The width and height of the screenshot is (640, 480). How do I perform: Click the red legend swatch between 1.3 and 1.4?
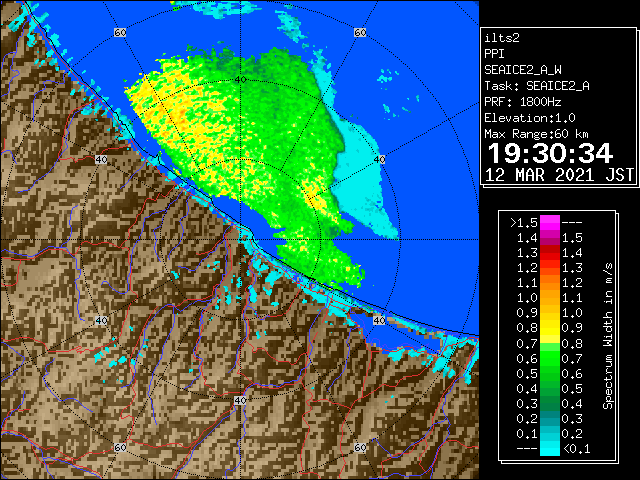coord(550,253)
